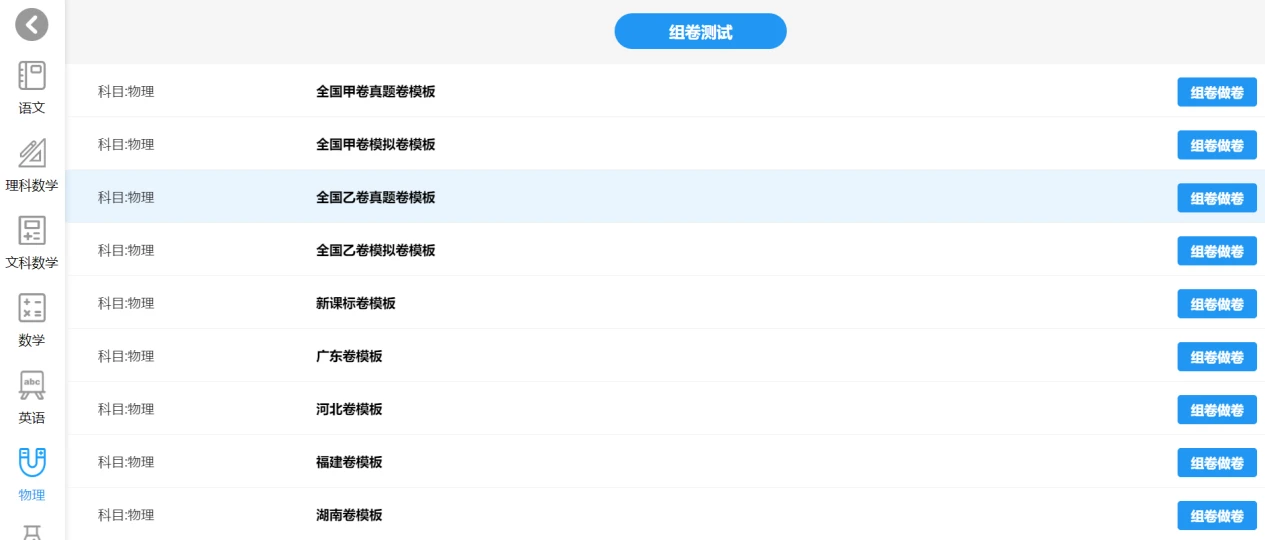
Task: Select the 理科数学 ruler icon
Action: click(x=32, y=153)
